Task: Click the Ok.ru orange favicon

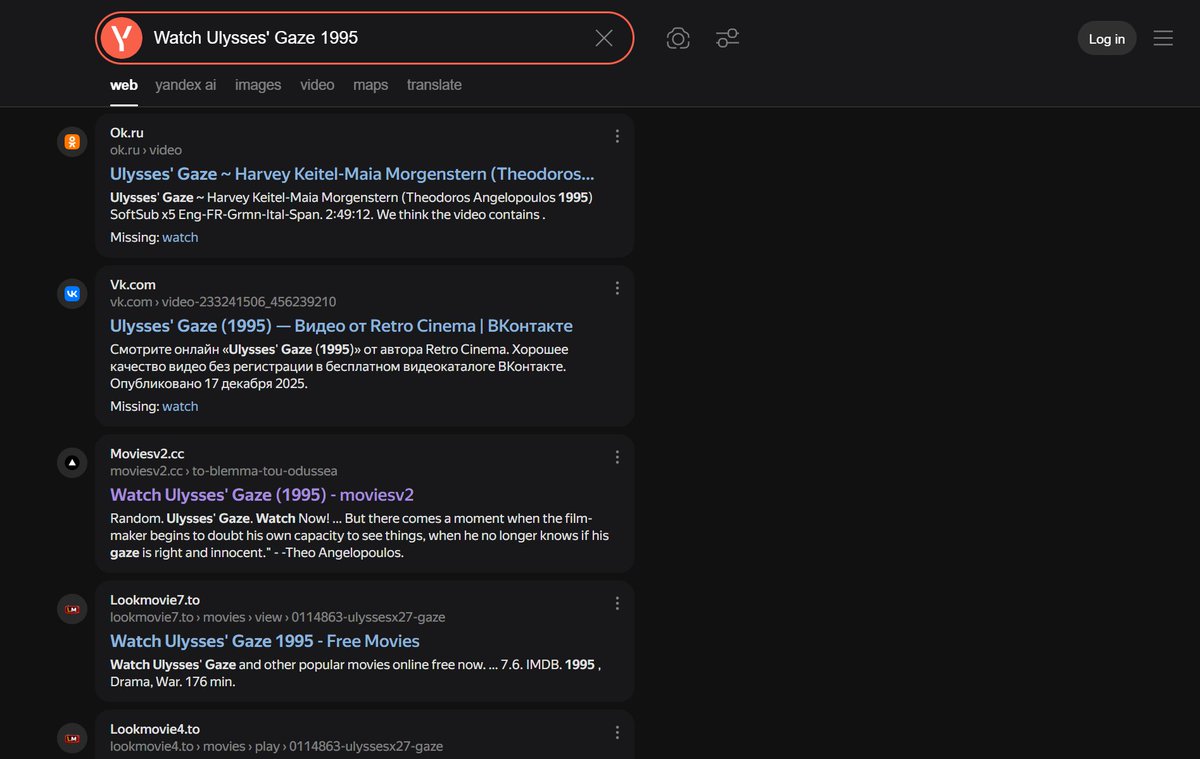Action: (x=72, y=142)
